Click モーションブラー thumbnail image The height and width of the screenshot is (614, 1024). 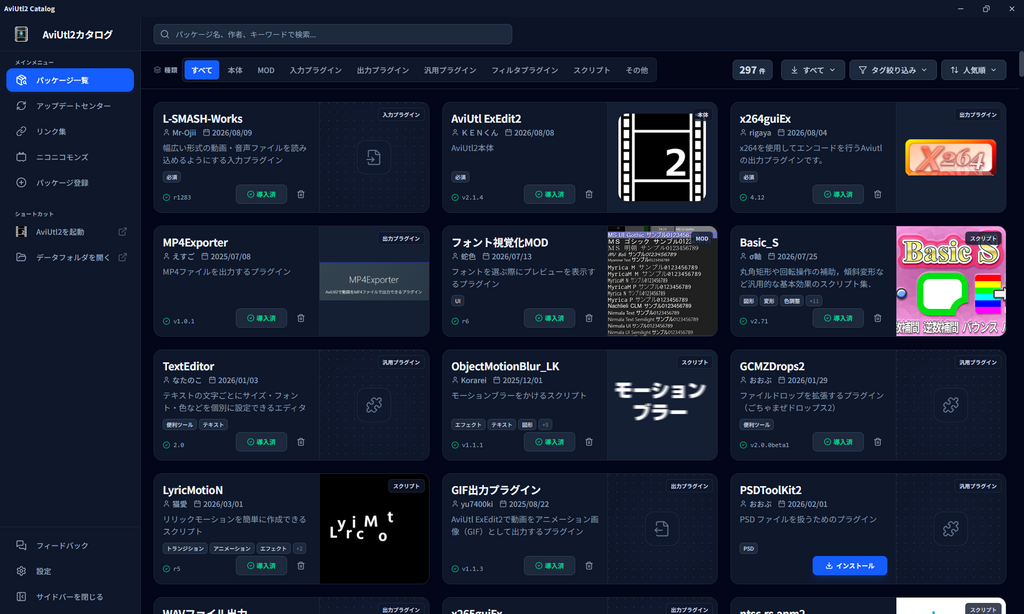tap(662, 405)
